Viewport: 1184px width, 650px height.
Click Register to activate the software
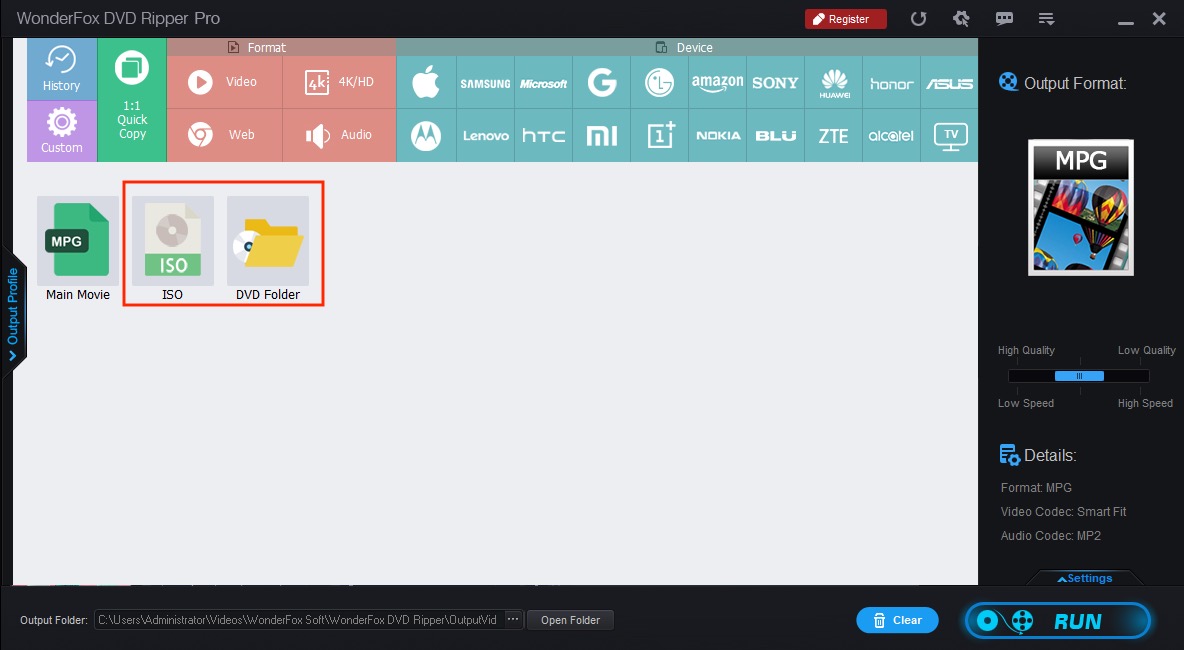coord(845,18)
